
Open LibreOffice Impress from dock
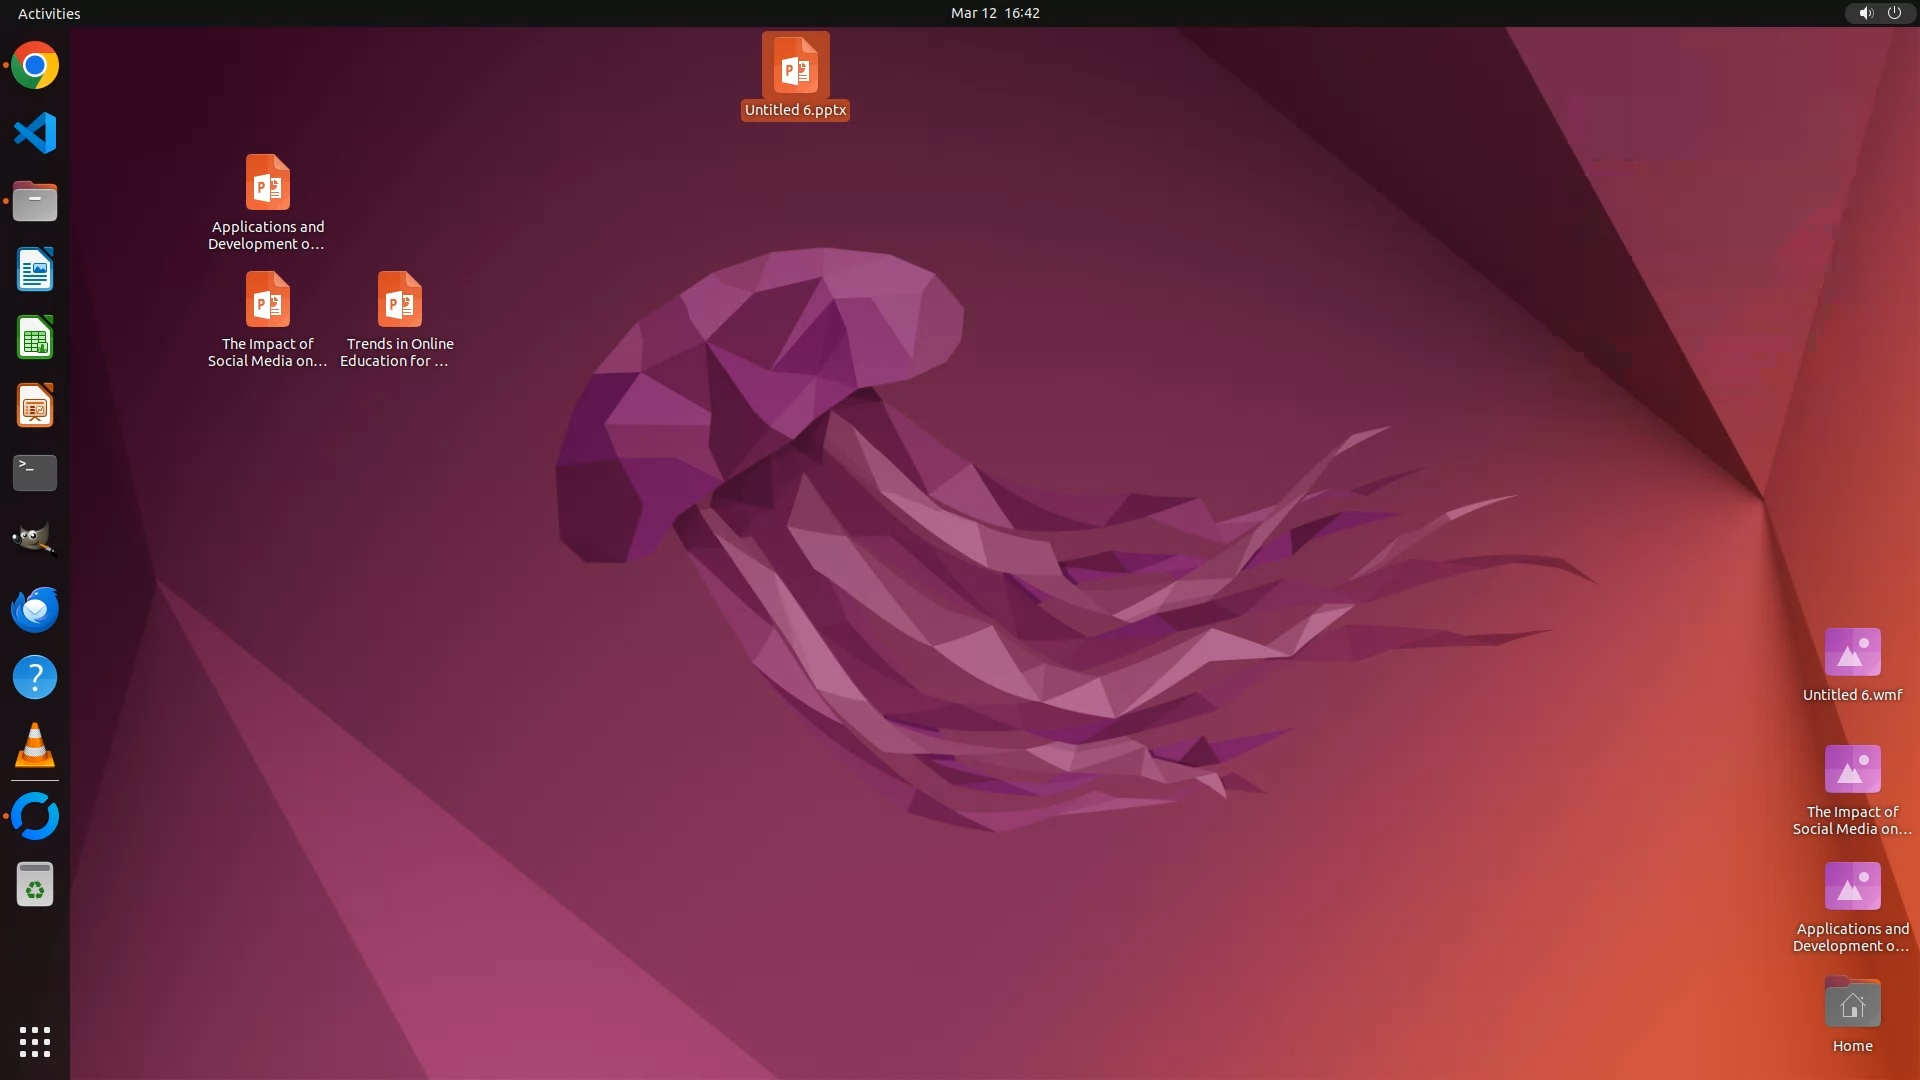click(35, 405)
